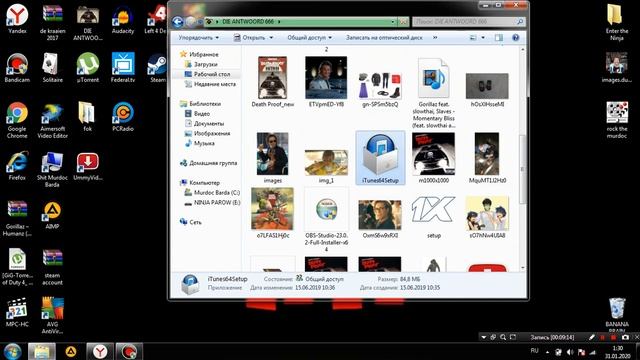
Task: Select Домашняя группа in sidebar
Action: click(208, 163)
